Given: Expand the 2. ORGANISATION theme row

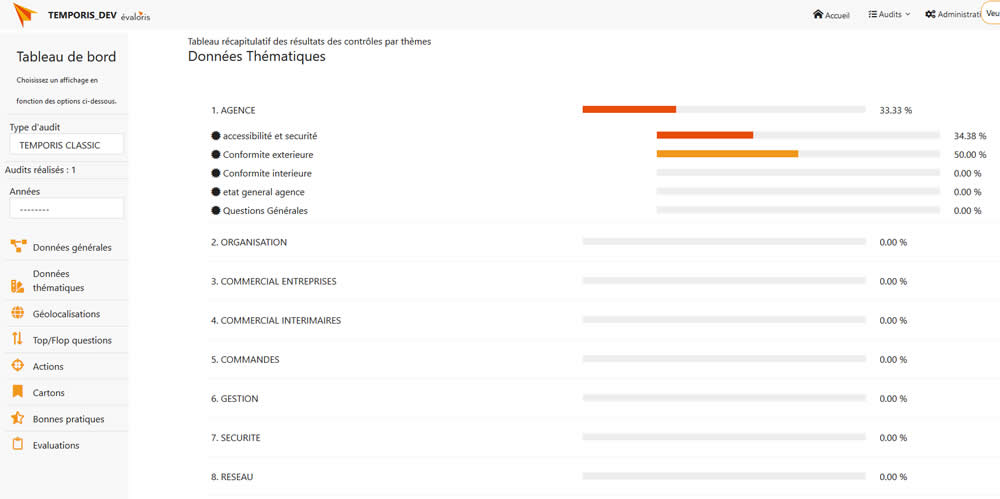Looking at the screenshot, I should click(x=249, y=242).
